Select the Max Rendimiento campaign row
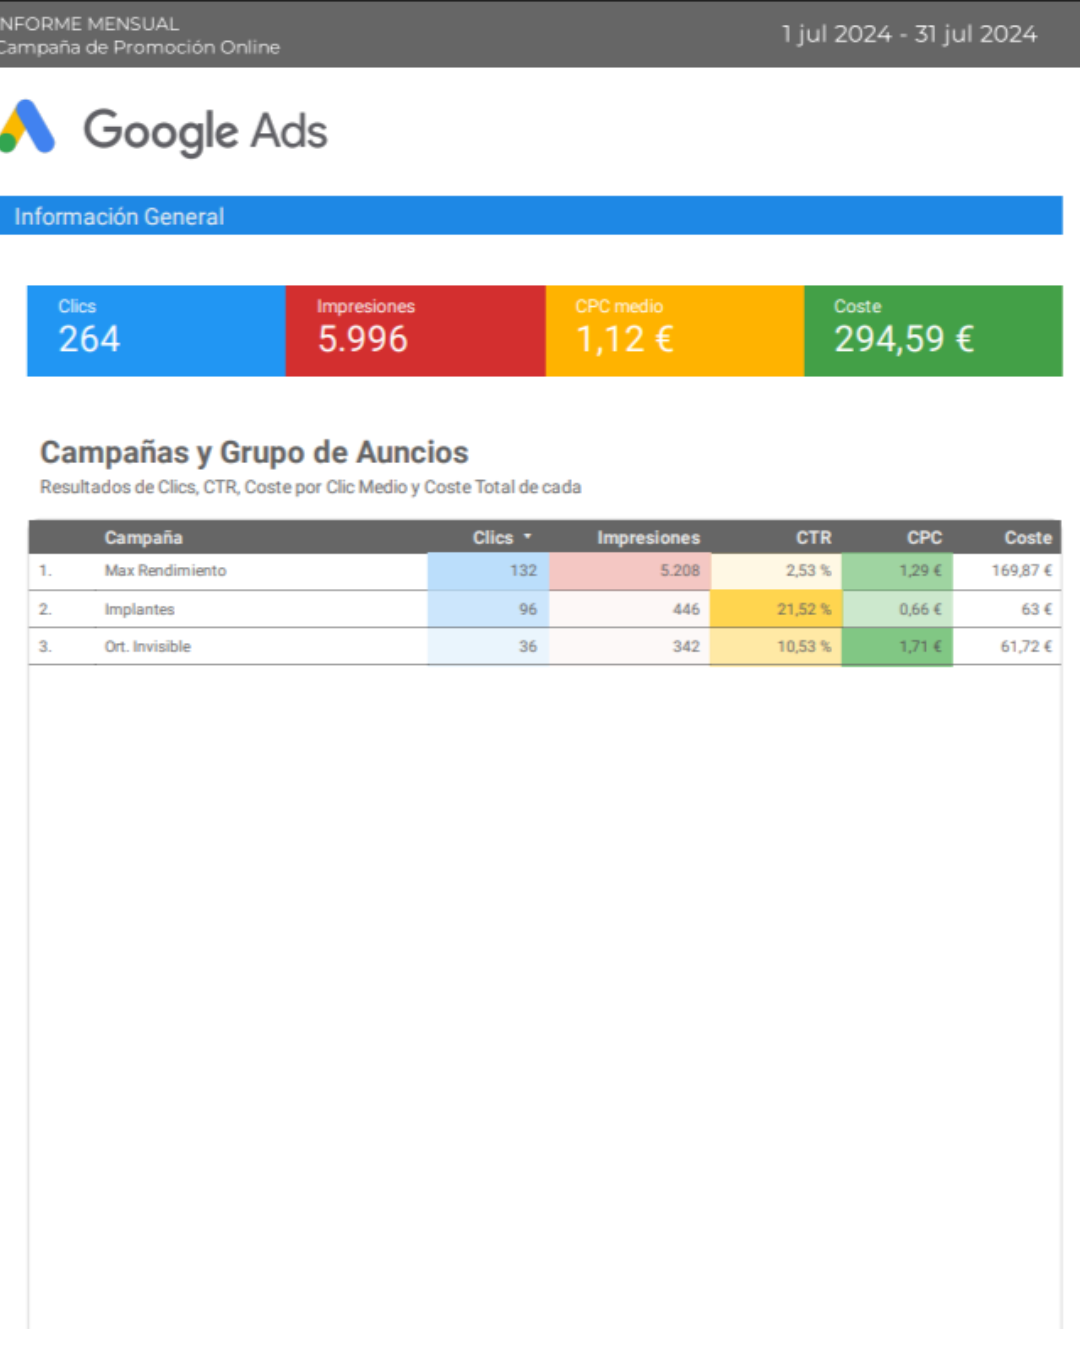 [165, 571]
